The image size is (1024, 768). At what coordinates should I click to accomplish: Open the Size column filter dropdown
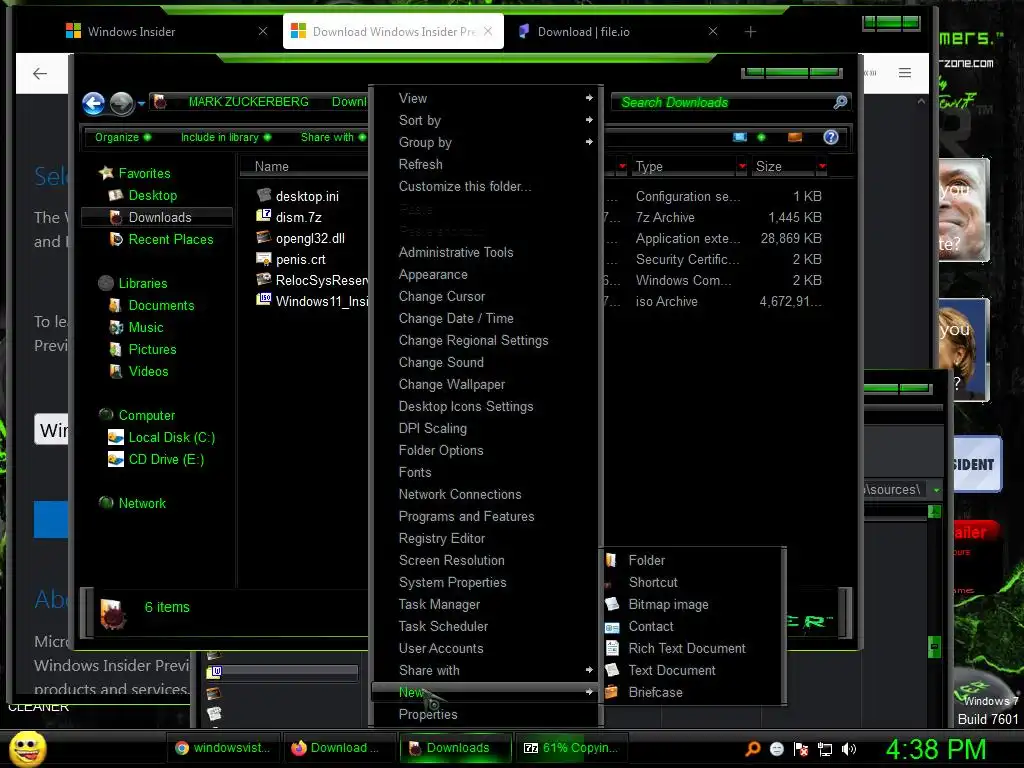click(x=822, y=166)
